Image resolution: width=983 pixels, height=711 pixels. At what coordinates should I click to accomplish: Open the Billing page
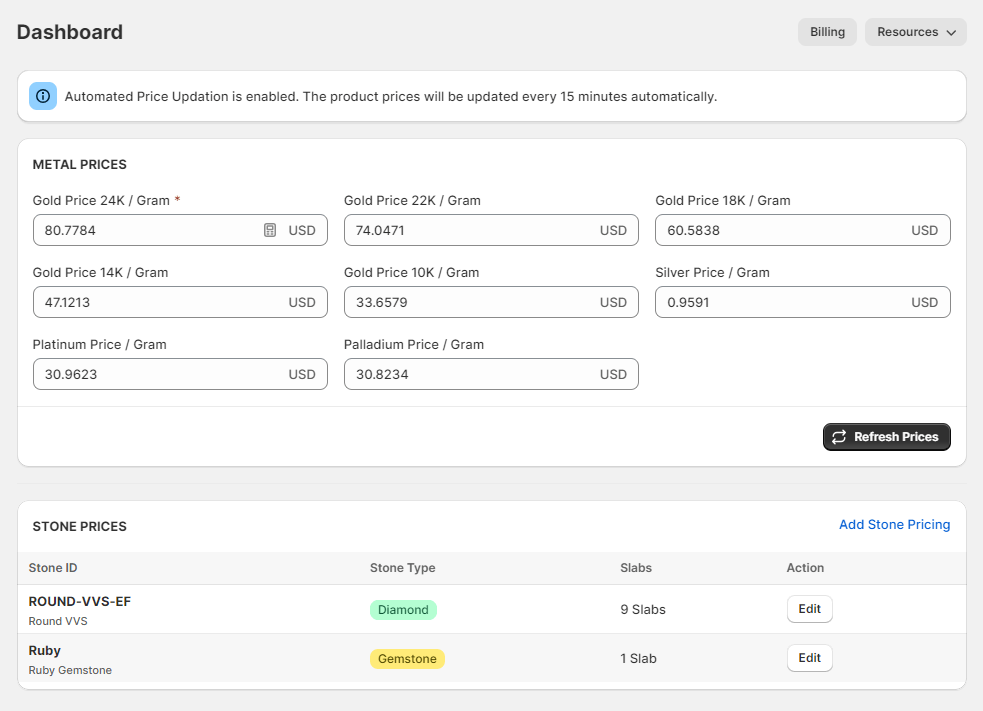point(827,32)
